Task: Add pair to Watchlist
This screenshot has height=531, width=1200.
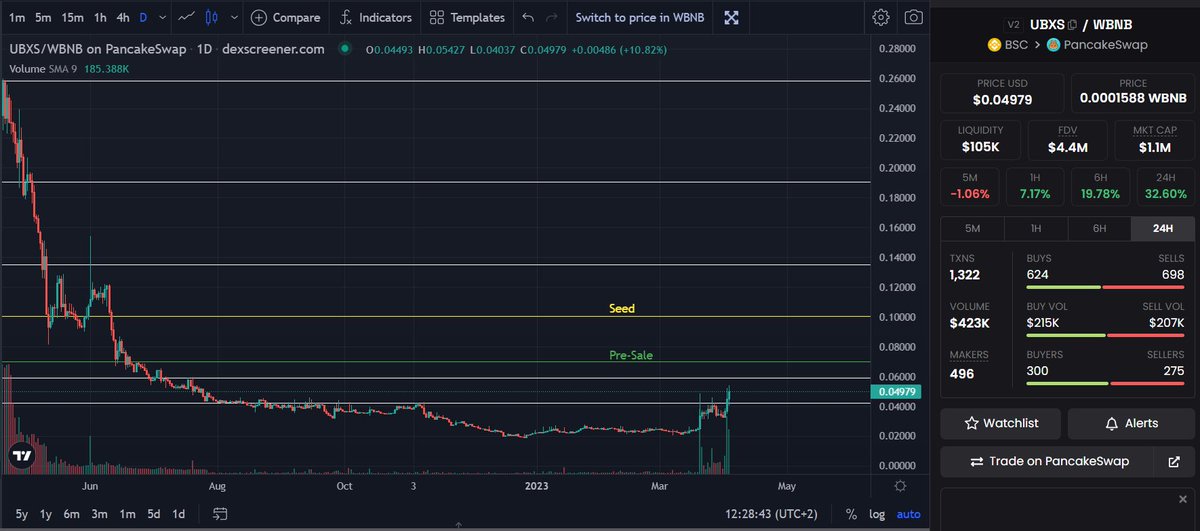Action: pyautogui.click(x=1000, y=423)
